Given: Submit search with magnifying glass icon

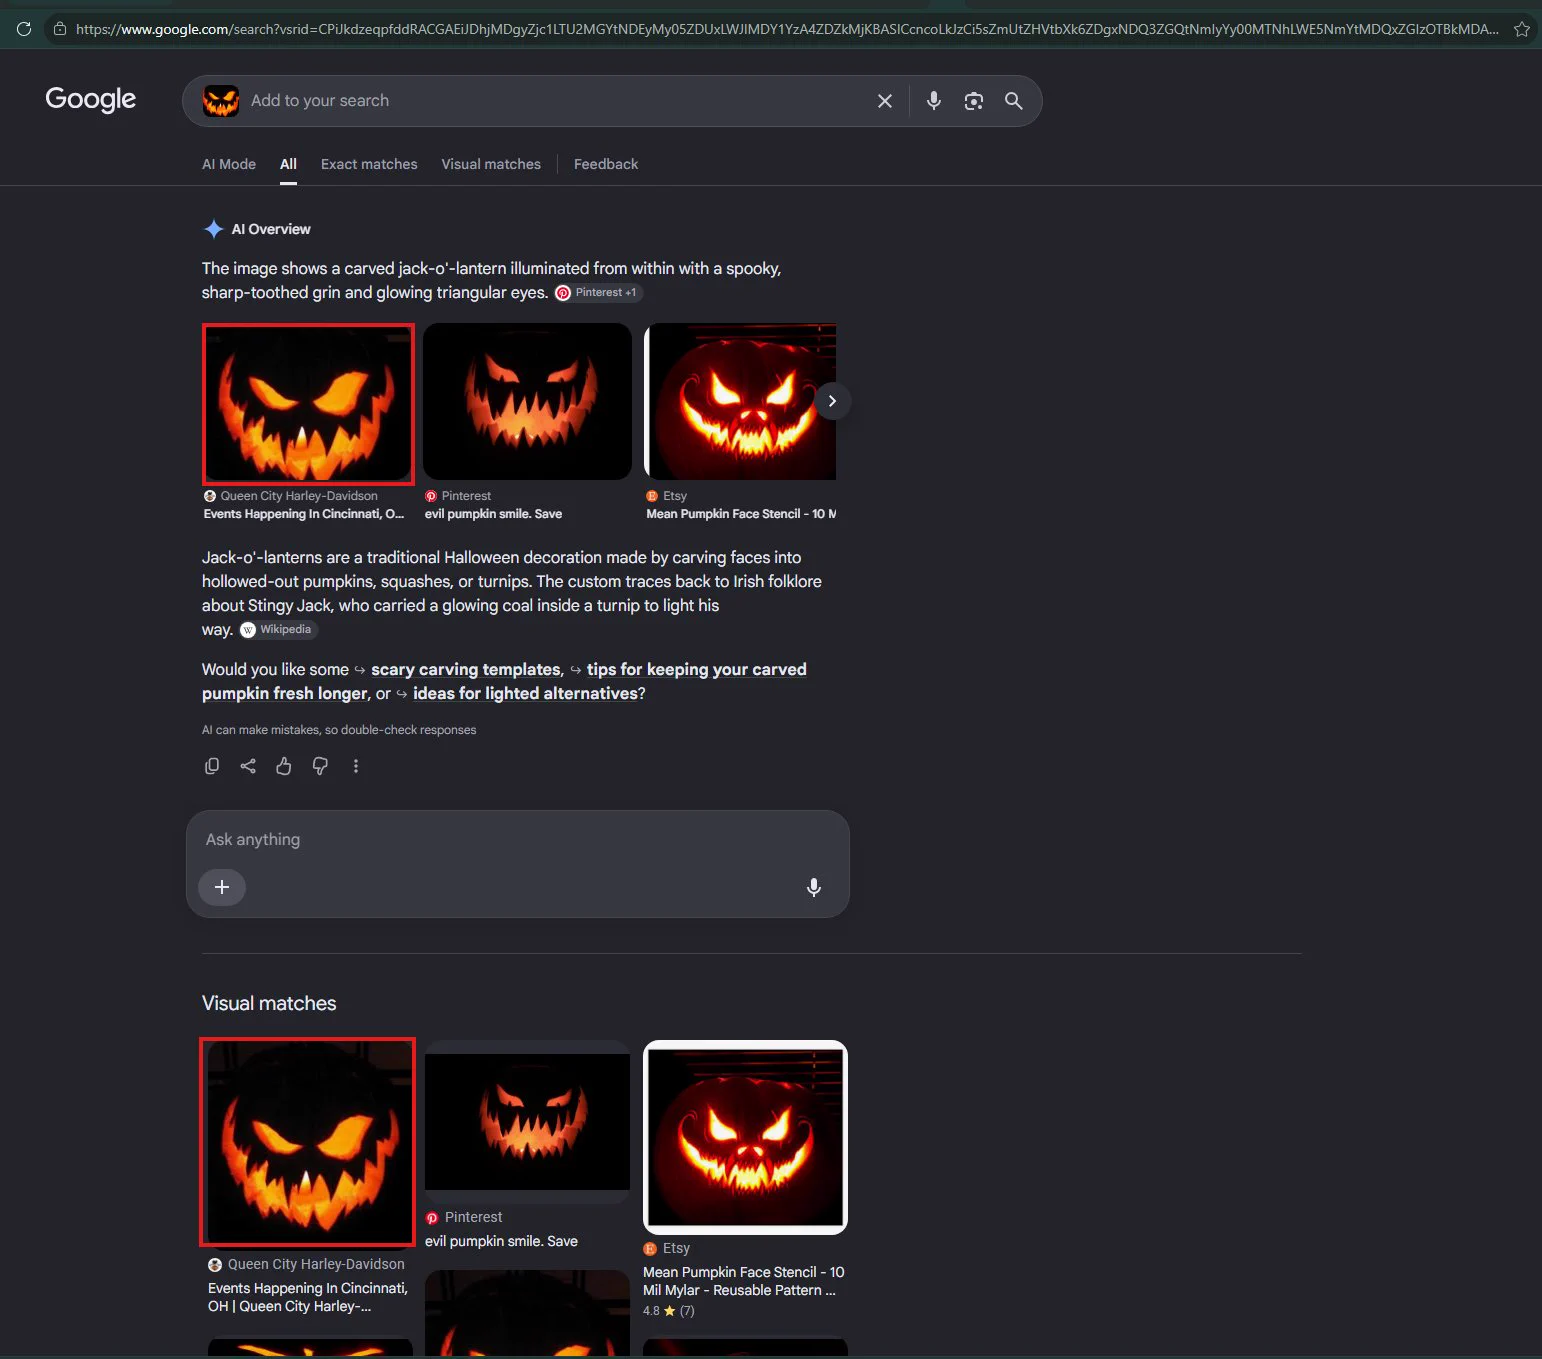Looking at the screenshot, I should point(1014,101).
